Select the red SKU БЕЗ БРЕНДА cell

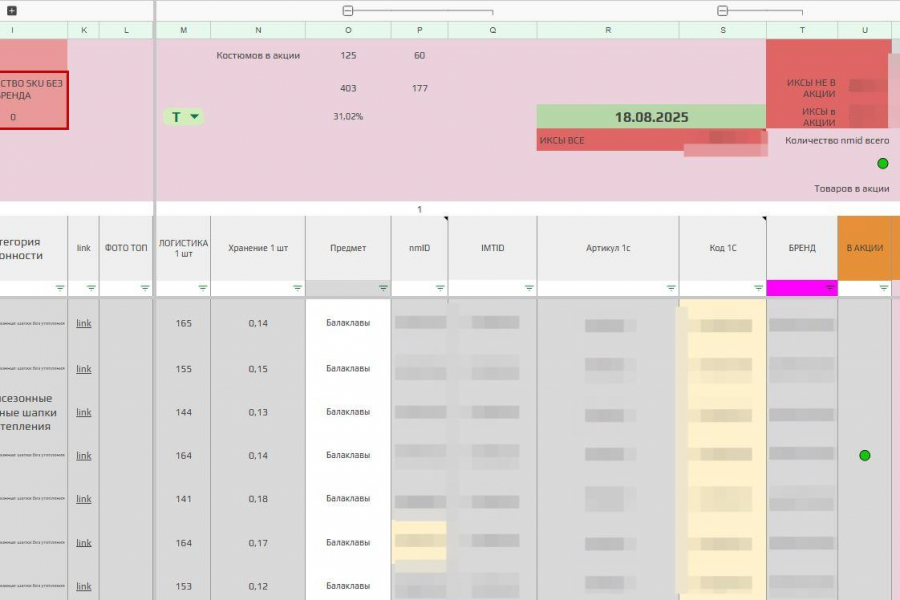coord(33,100)
